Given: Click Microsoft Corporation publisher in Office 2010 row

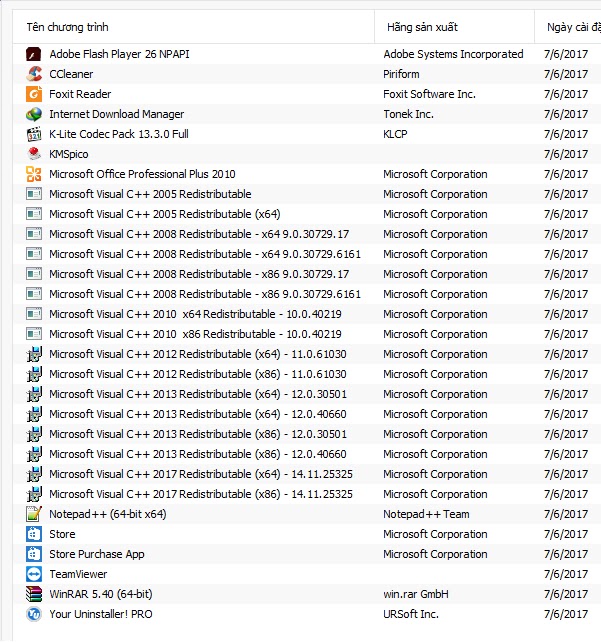Looking at the screenshot, I should coord(435,174).
